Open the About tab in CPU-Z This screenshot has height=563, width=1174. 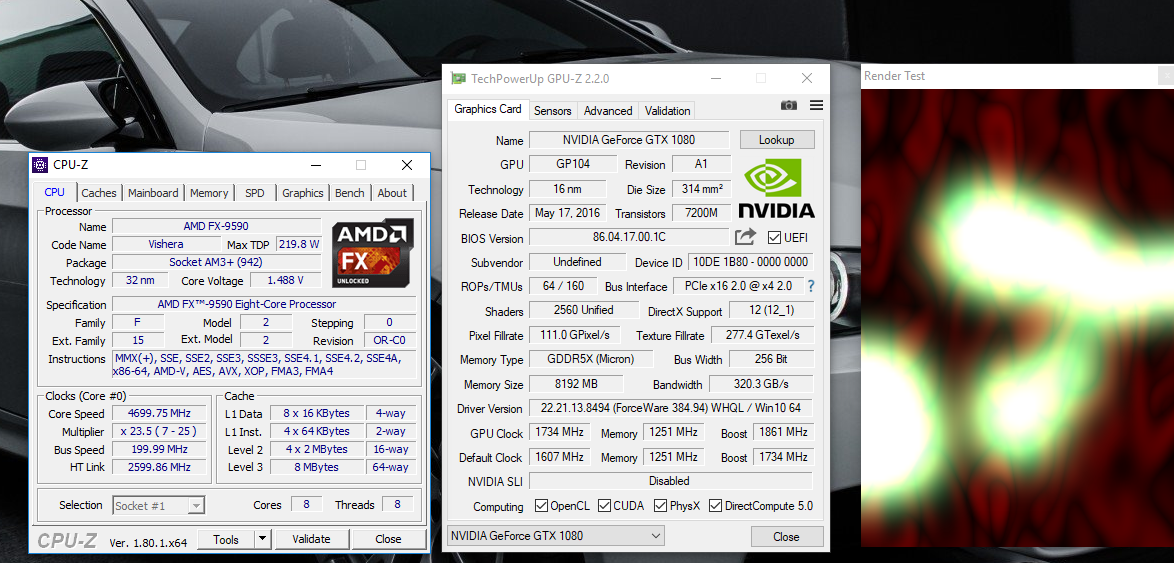pos(392,193)
